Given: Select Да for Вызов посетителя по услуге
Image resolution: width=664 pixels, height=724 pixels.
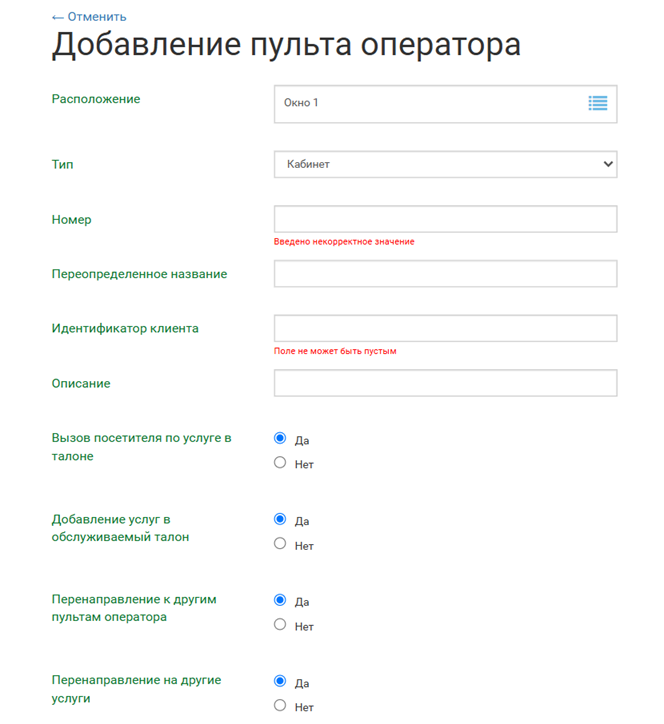Looking at the screenshot, I should pyautogui.click(x=280, y=439).
